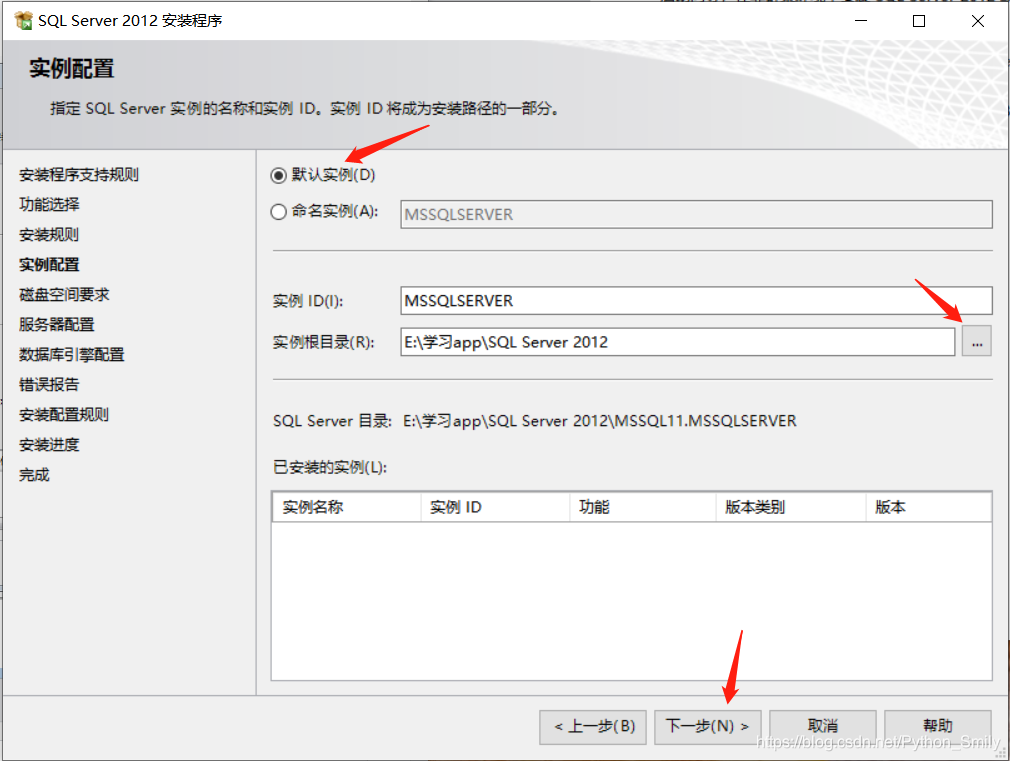Click the 取消 cancel button

[x=823, y=727]
